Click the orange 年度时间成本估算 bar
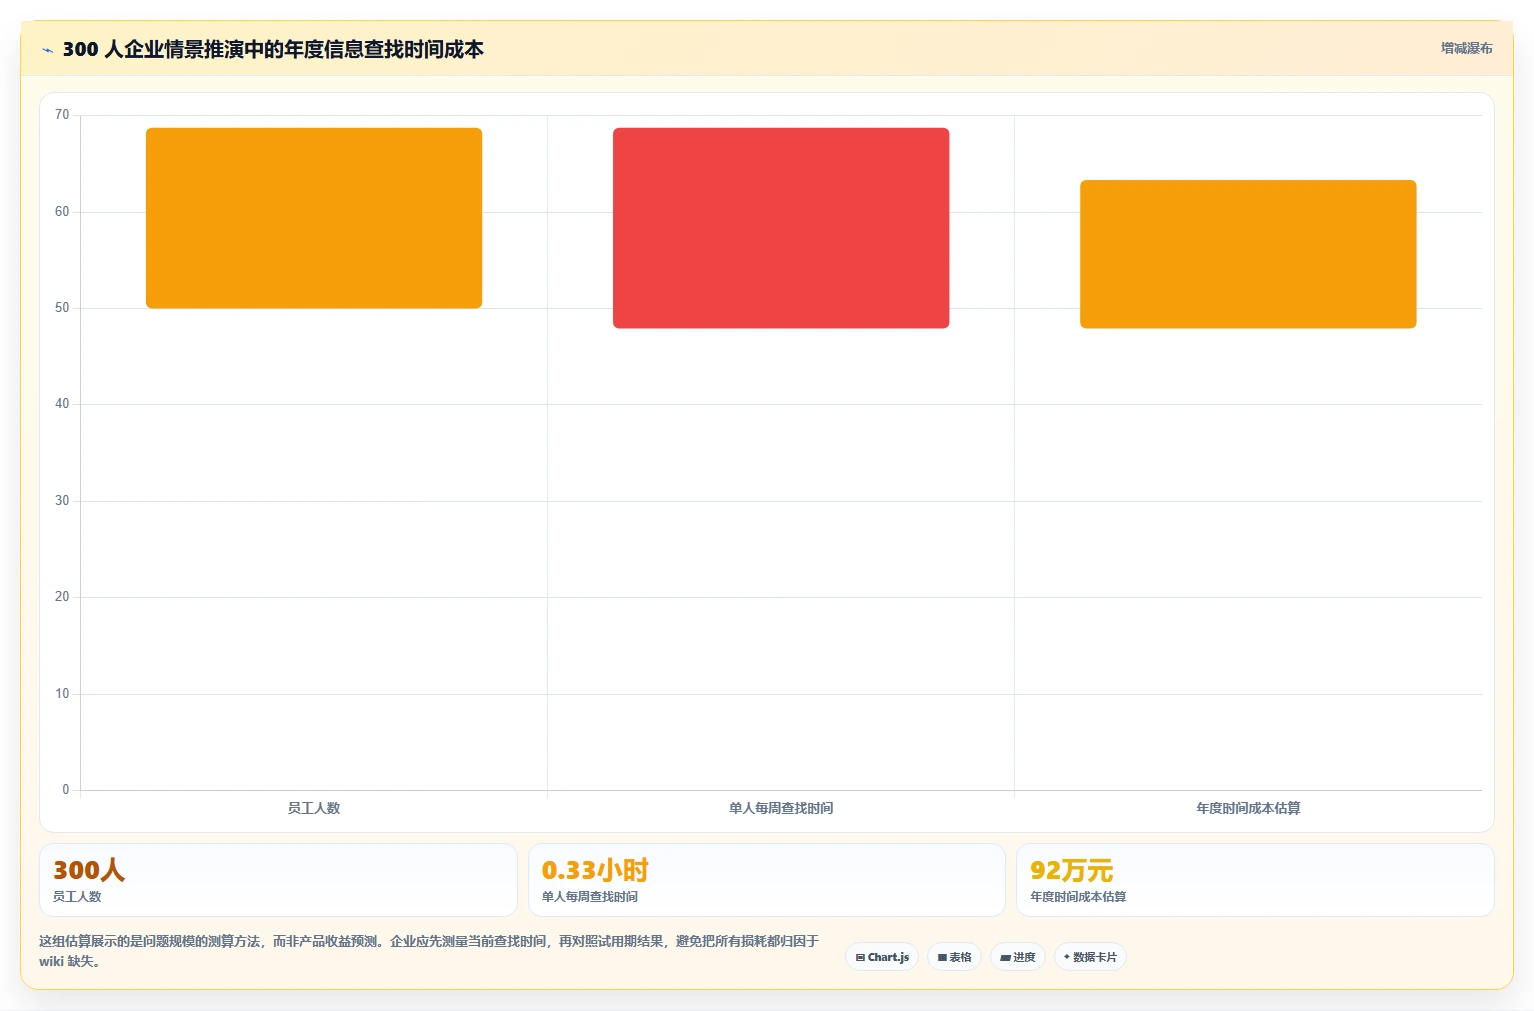The image size is (1534, 1011). click(x=1248, y=254)
